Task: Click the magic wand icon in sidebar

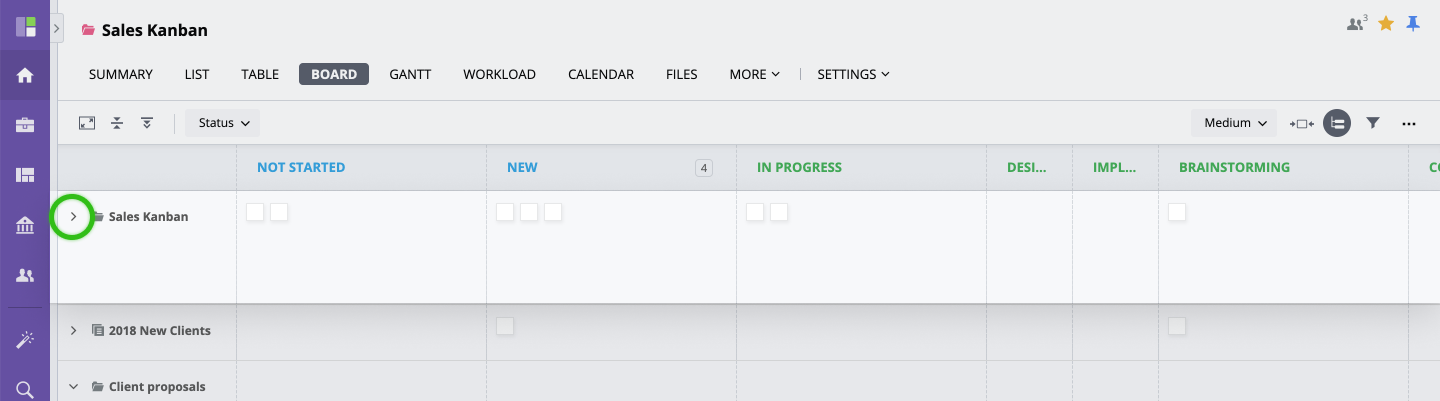Action: [25, 340]
